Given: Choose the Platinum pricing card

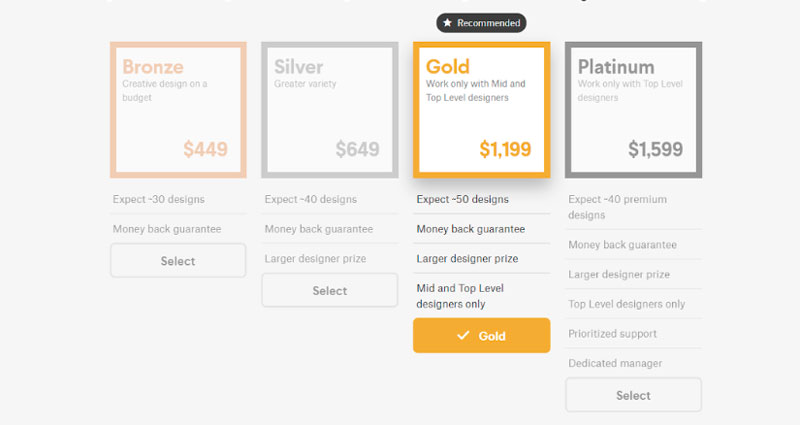Looking at the screenshot, I should (633, 110).
